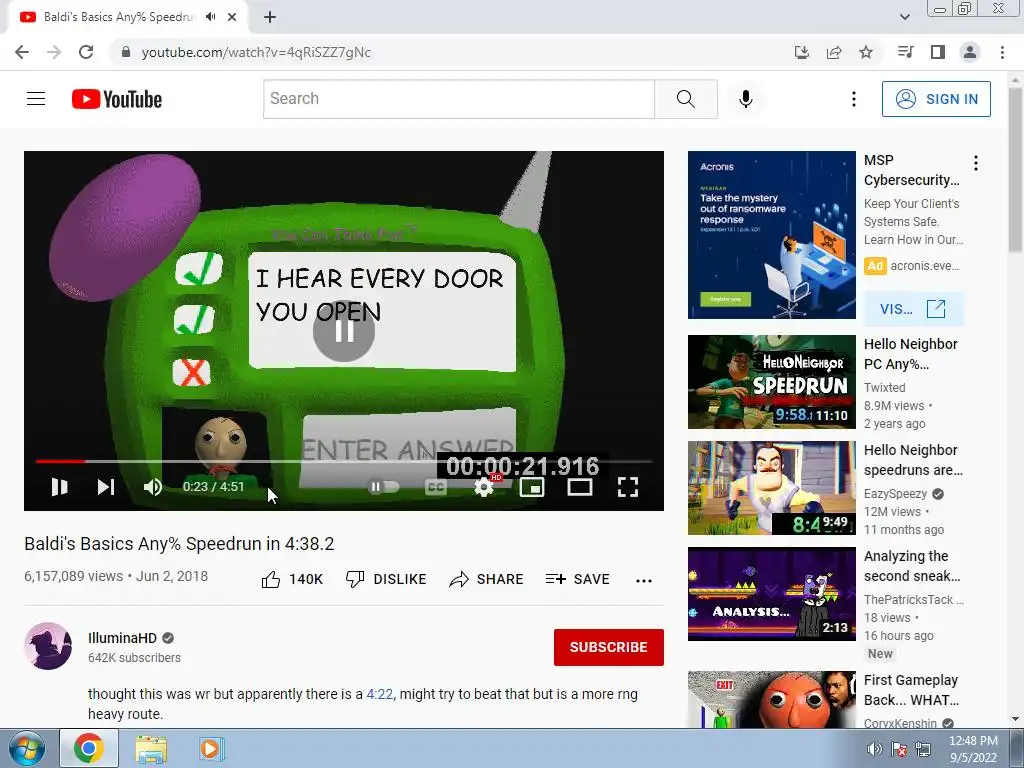Focus the YouTube search field
The image size is (1024, 768).
point(458,99)
